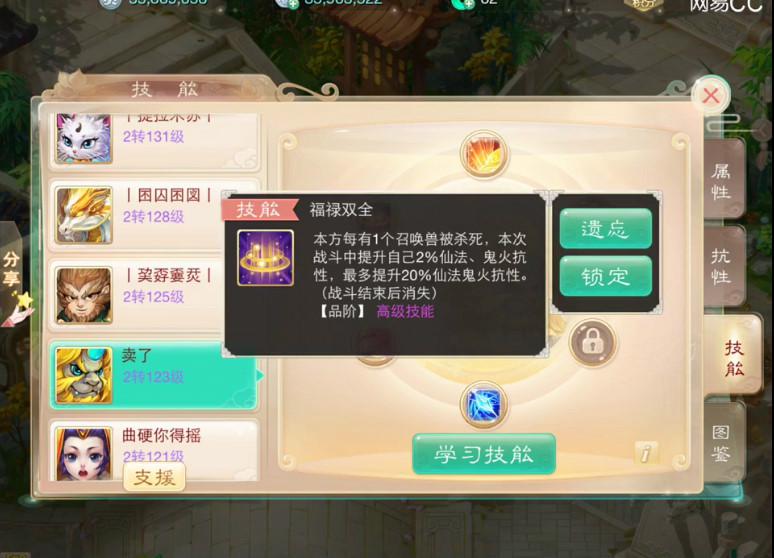The height and width of the screenshot is (558, 774).
Task: Select the blue lightning skill icon
Action: (x=484, y=404)
